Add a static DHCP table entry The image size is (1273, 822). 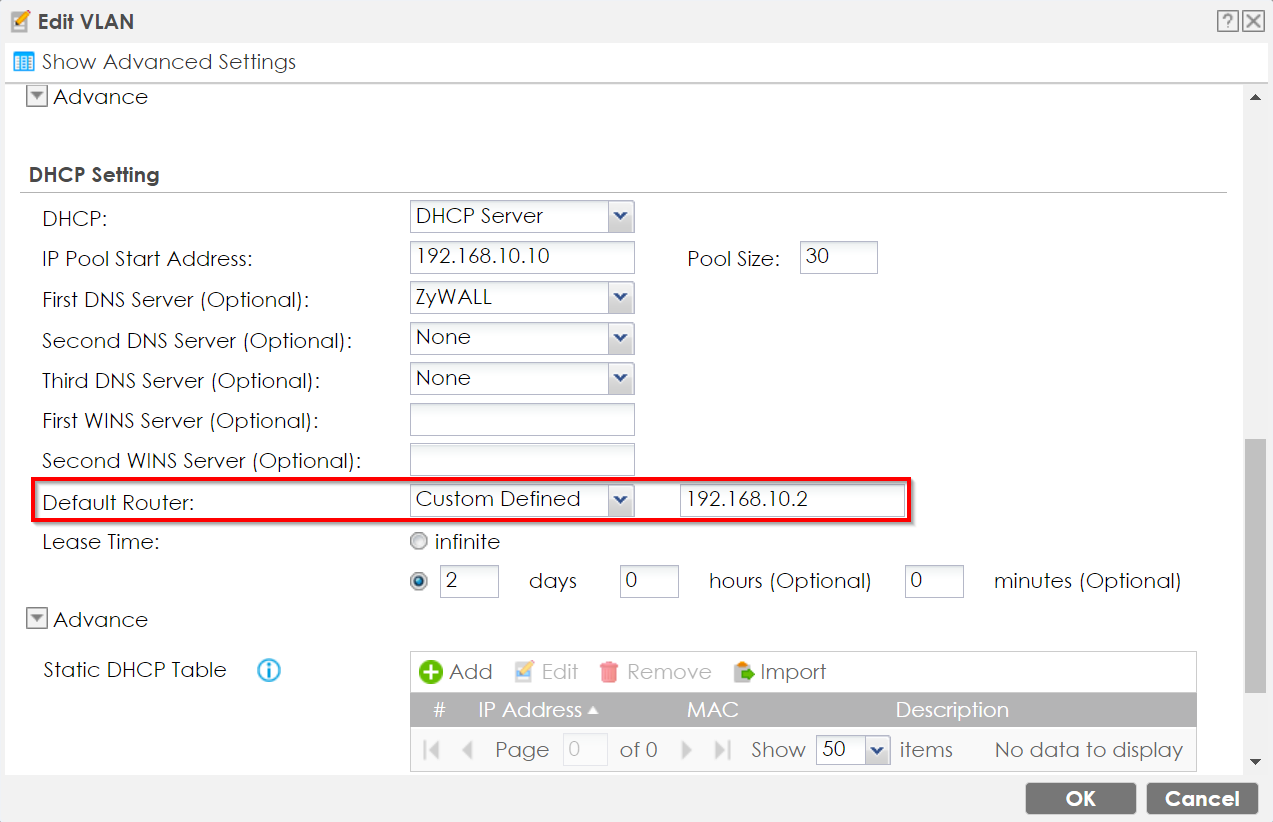(x=456, y=672)
